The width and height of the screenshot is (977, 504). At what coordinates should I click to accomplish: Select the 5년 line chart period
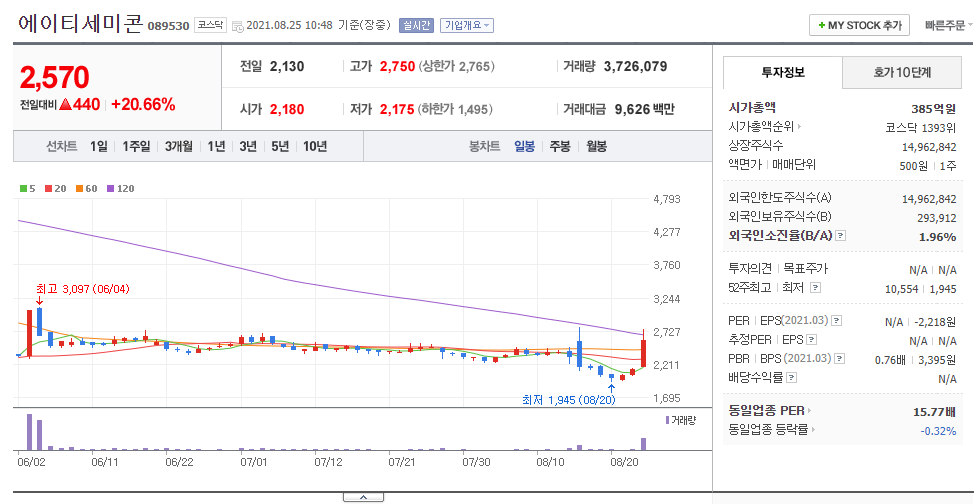pyautogui.click(x=280, y=146)
